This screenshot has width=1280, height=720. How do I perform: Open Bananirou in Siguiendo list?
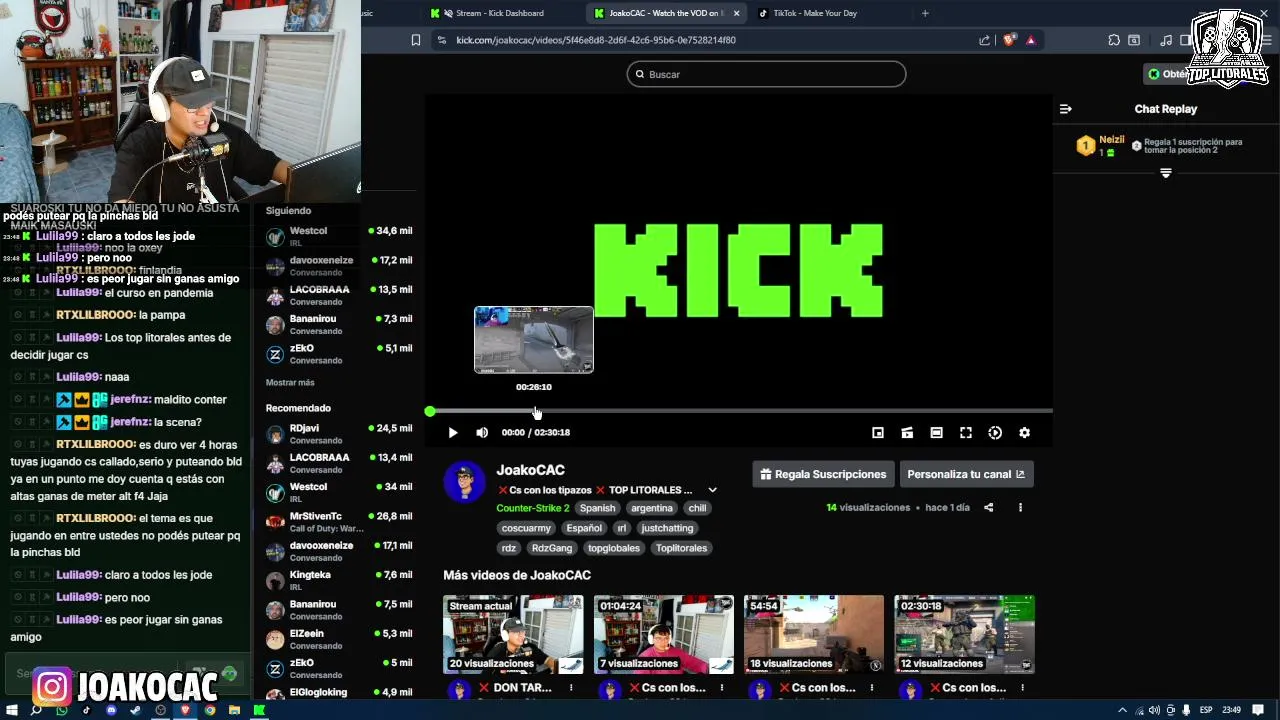tap(338, 324)
